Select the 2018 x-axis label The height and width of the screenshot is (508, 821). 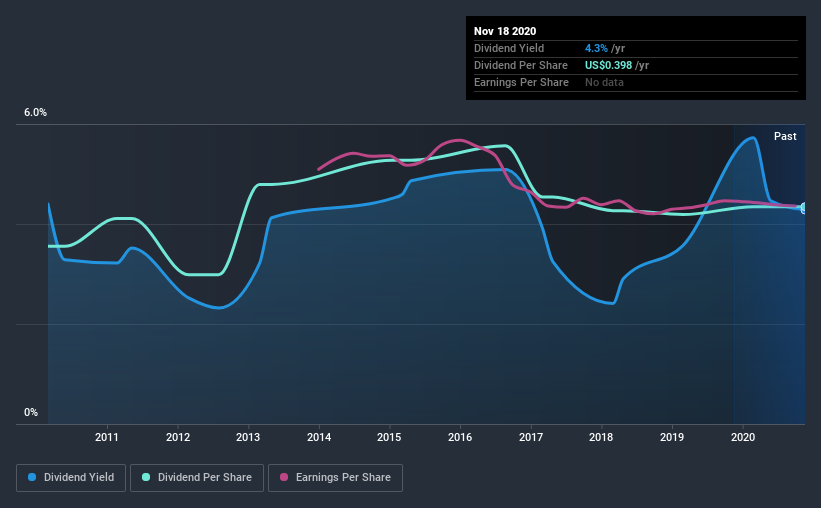coord(601,437)
